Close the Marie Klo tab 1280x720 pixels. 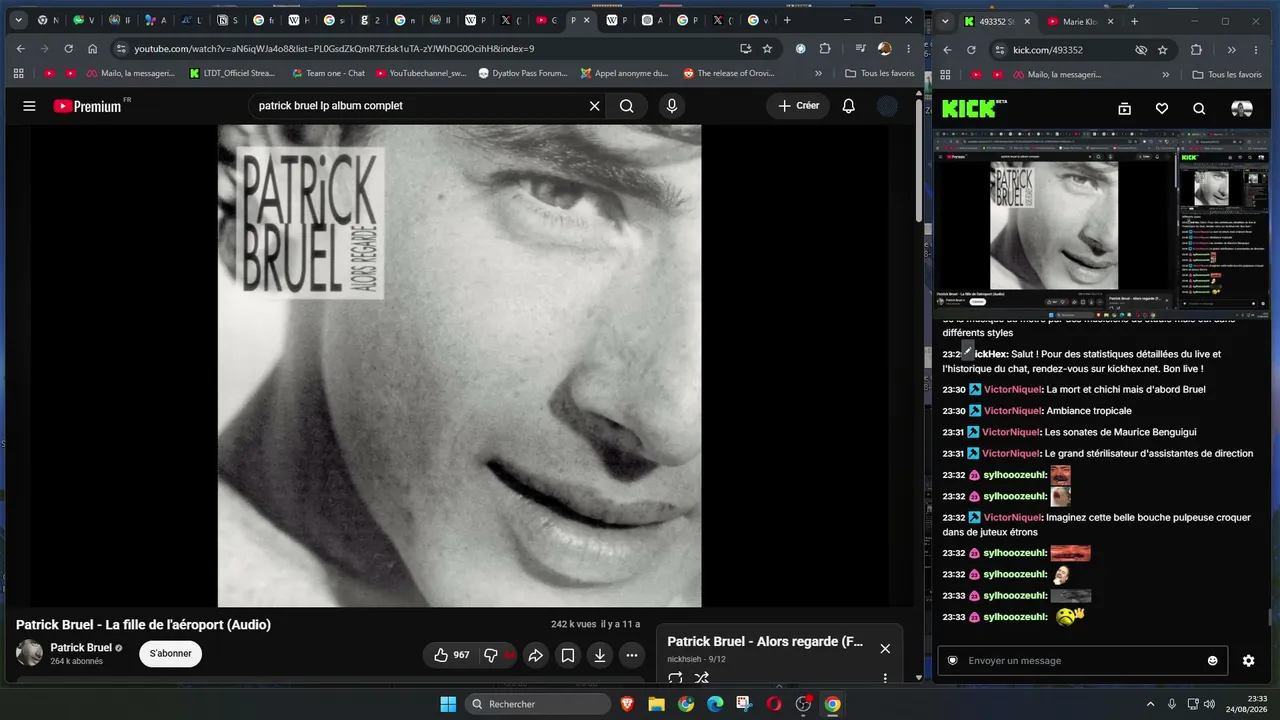click(1111, 21)
